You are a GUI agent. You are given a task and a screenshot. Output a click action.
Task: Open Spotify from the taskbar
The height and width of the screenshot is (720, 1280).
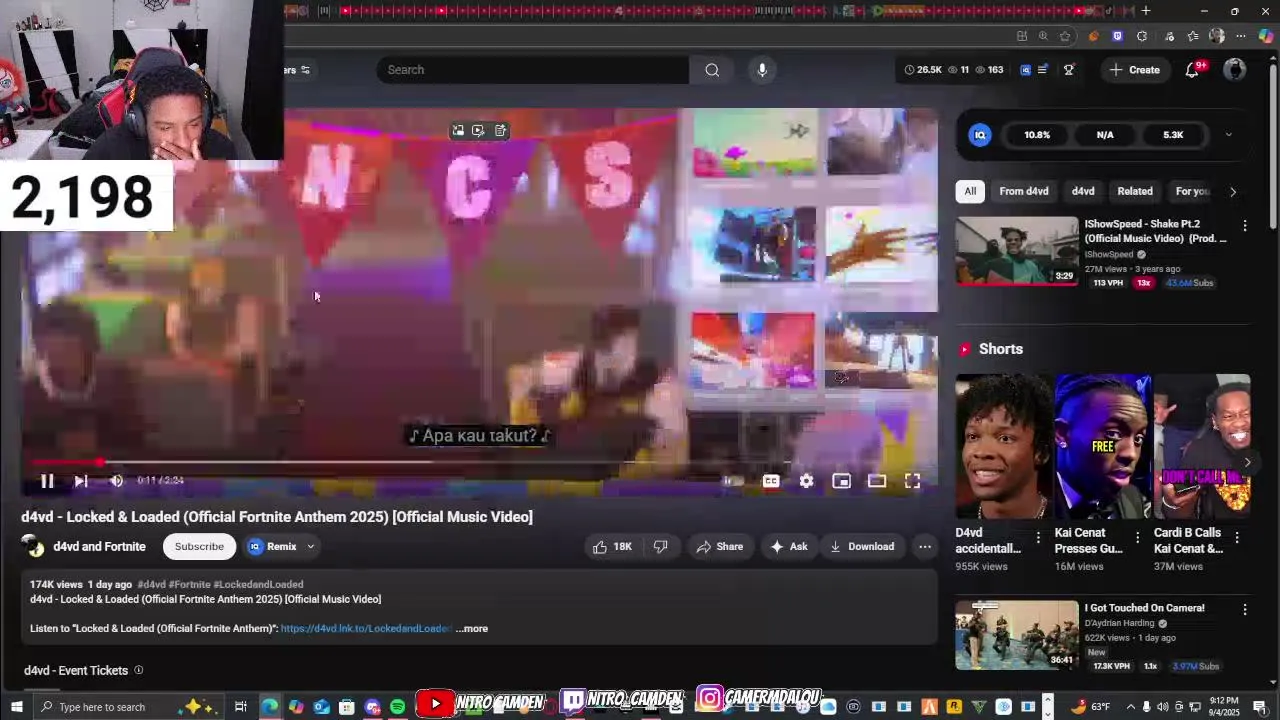pos(398,707)
